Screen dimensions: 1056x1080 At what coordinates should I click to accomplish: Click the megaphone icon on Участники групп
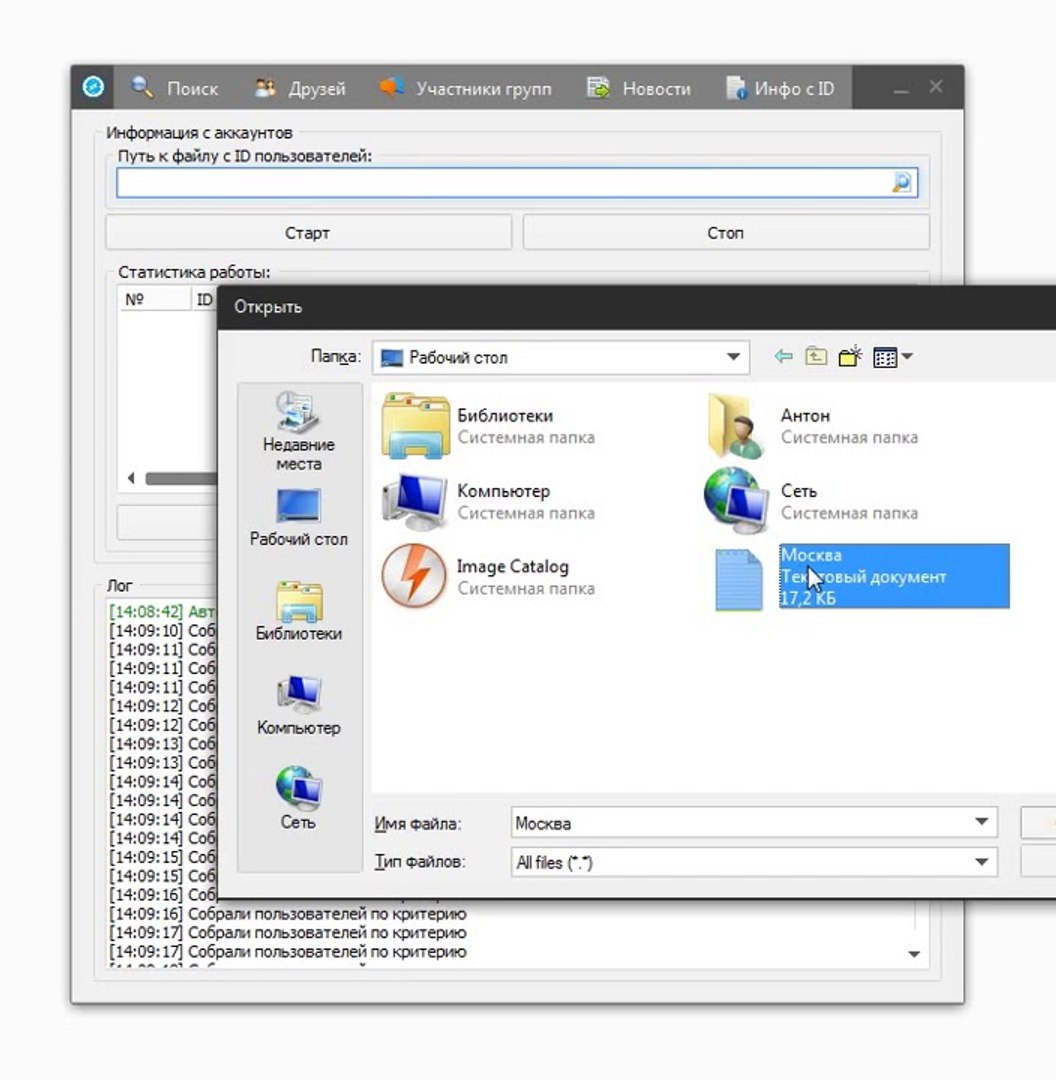(x=391, y=87)
